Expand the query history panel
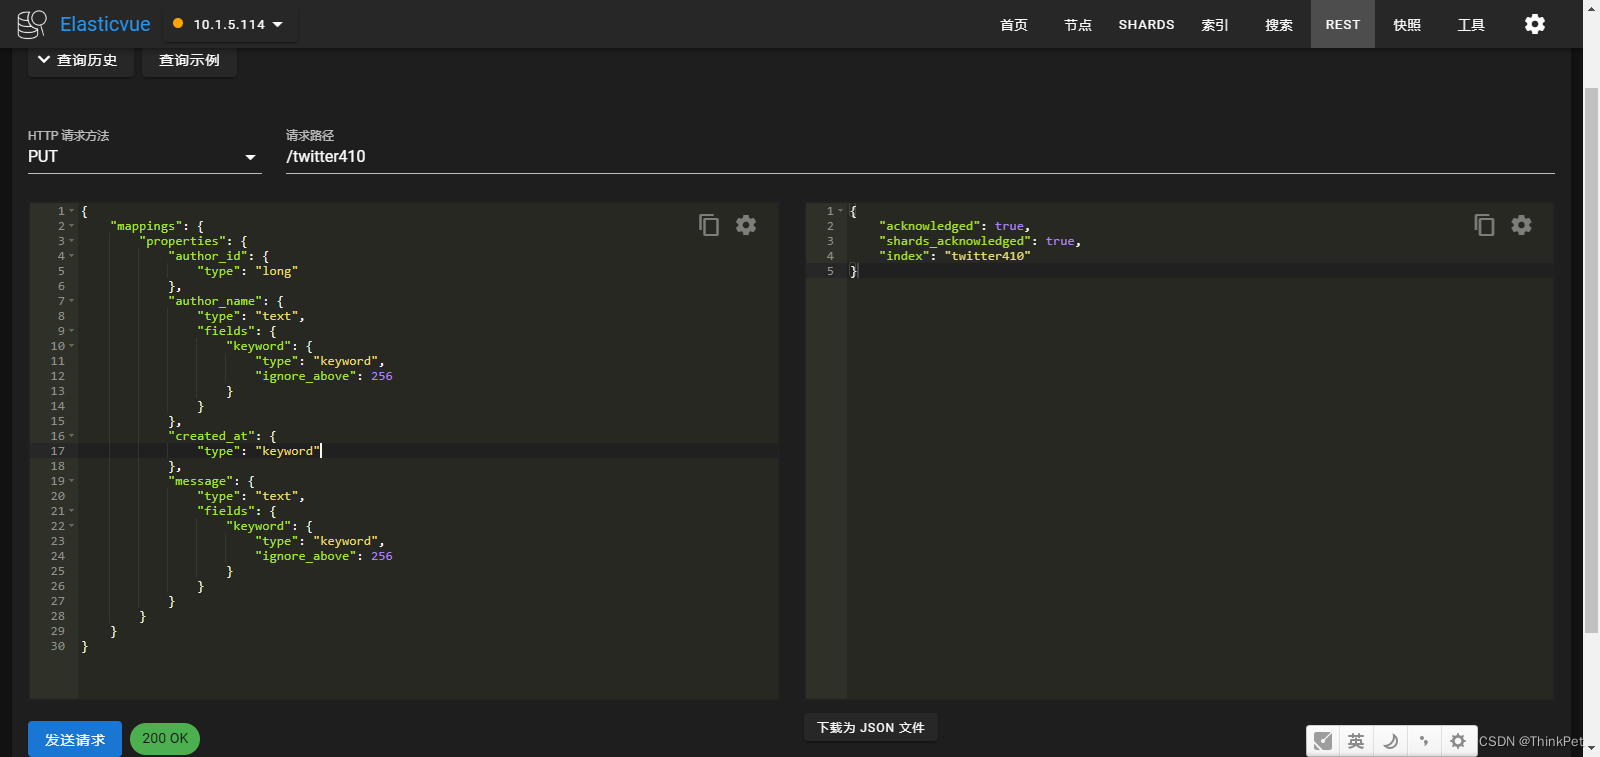 (x=80, y=60)
